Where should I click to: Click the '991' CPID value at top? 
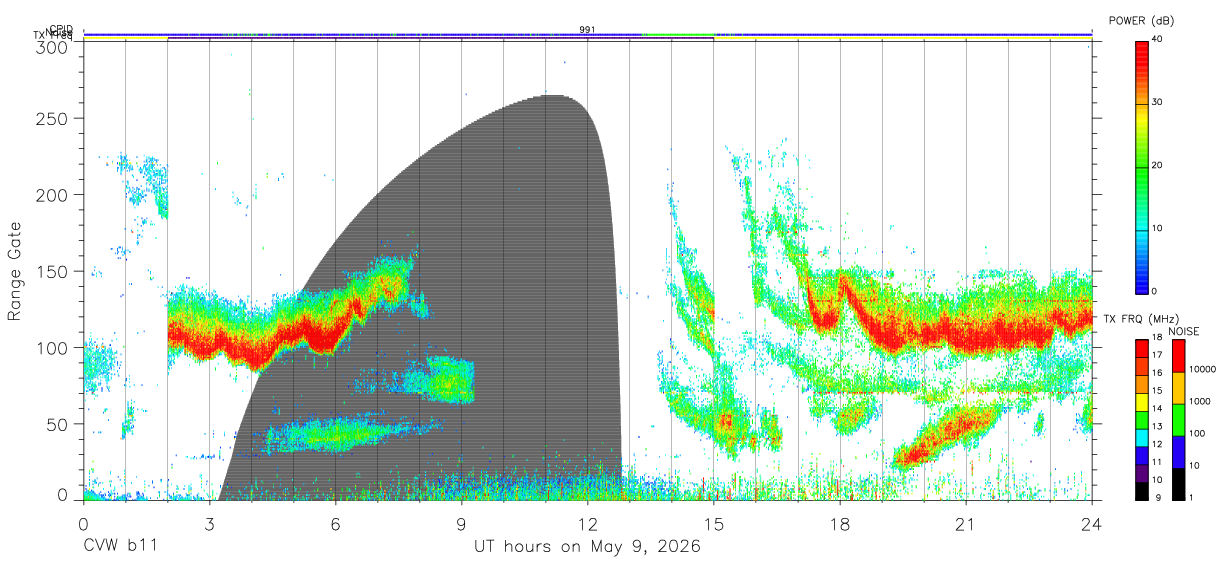click(588, 30)
